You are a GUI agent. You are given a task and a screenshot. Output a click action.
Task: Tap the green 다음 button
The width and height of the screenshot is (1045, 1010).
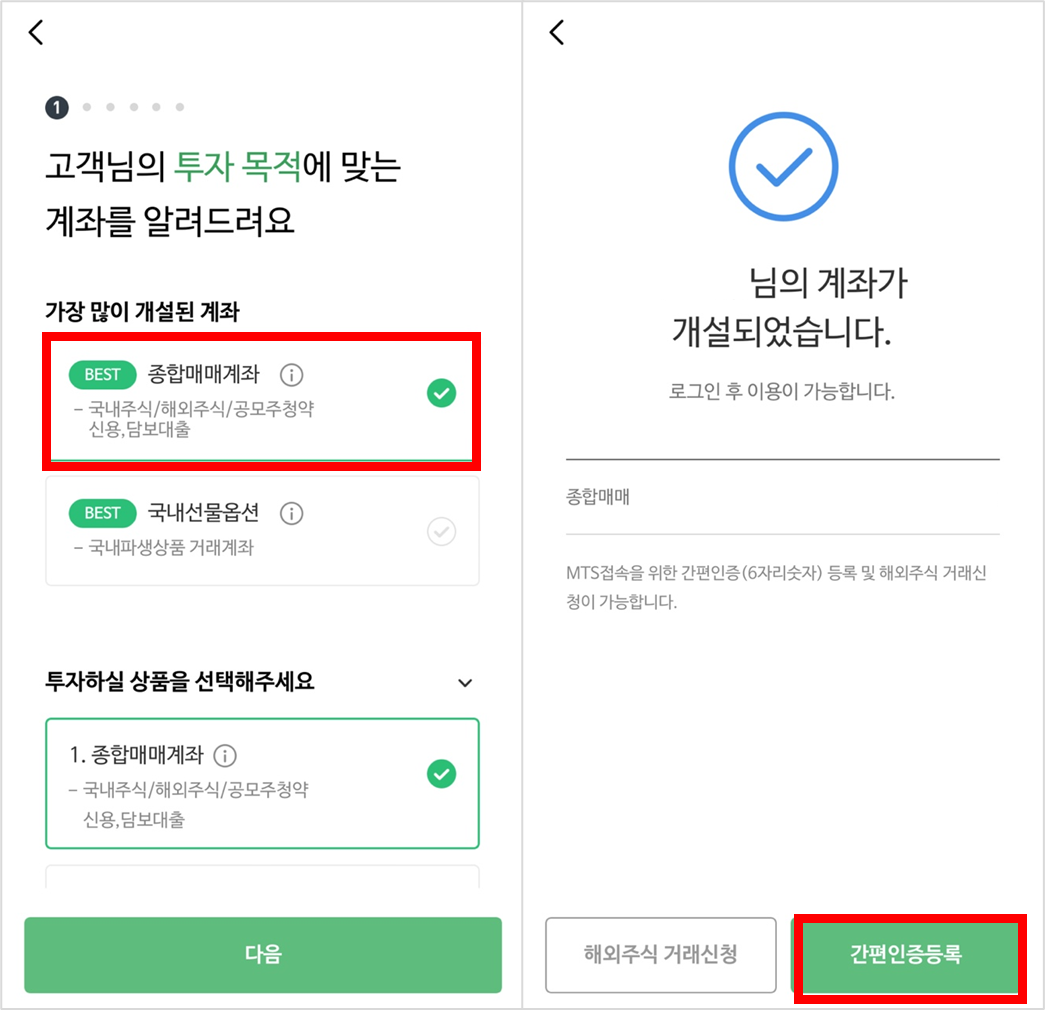click(263, 955)
